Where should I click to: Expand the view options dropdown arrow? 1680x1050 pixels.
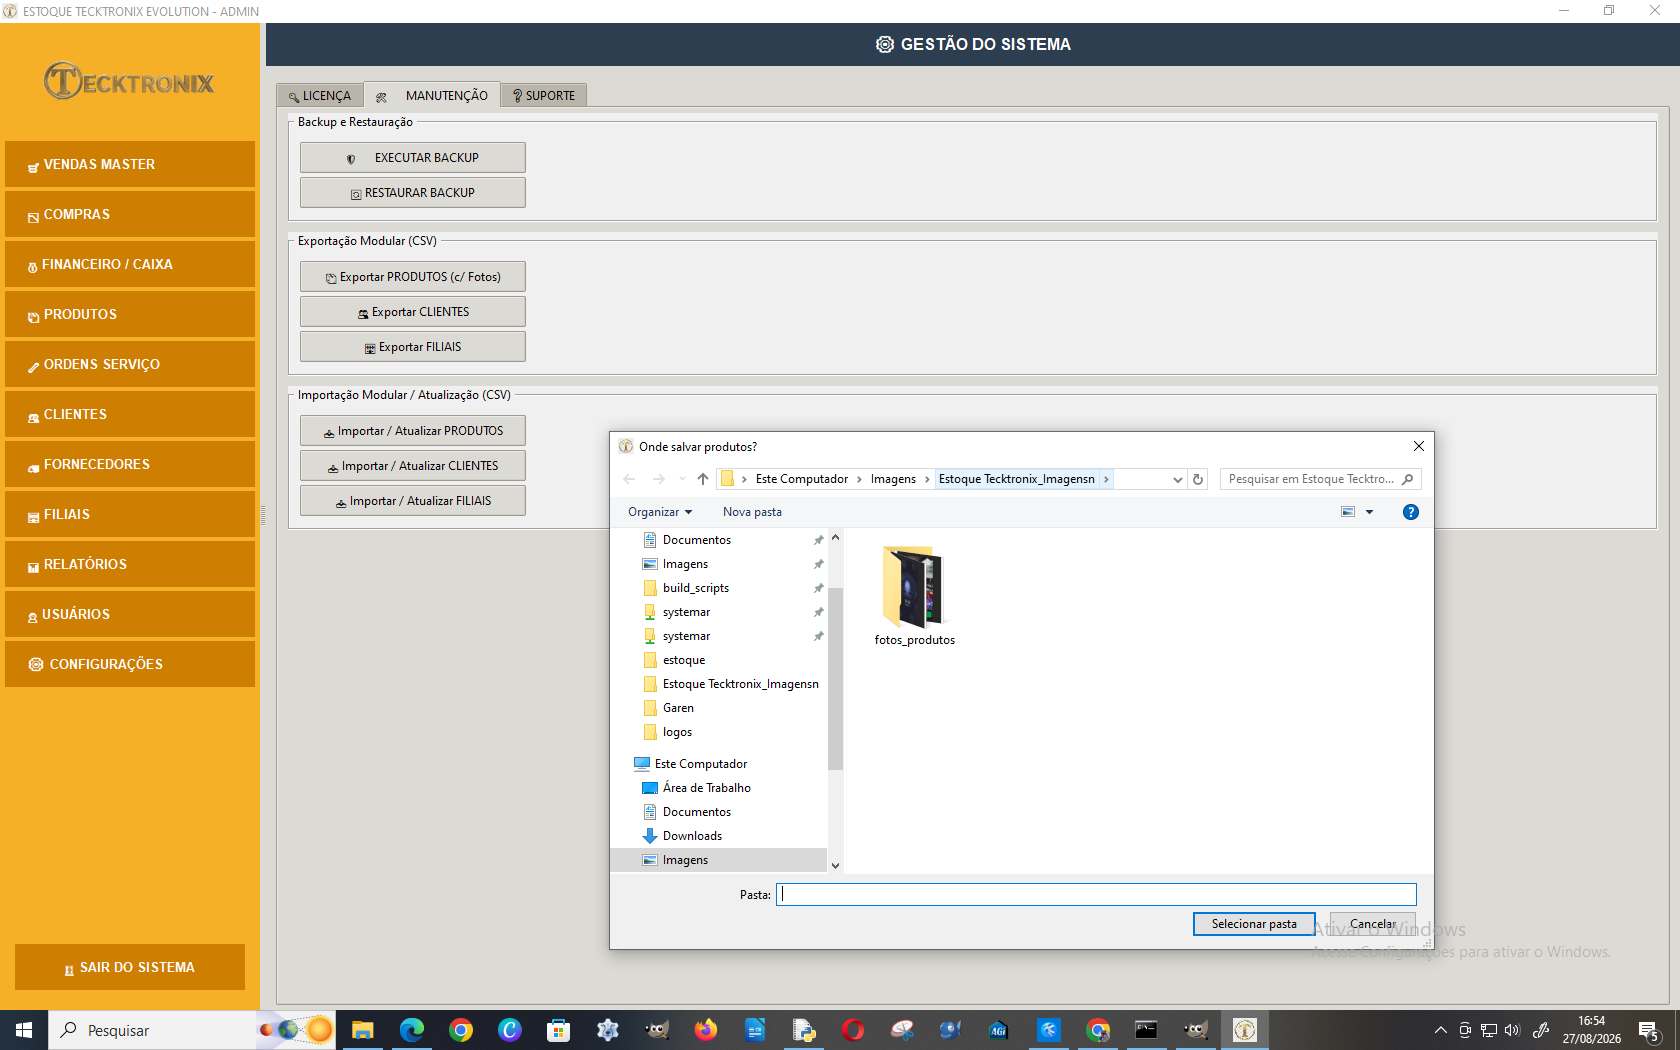pyautogui.click(x=1370, y=512)
